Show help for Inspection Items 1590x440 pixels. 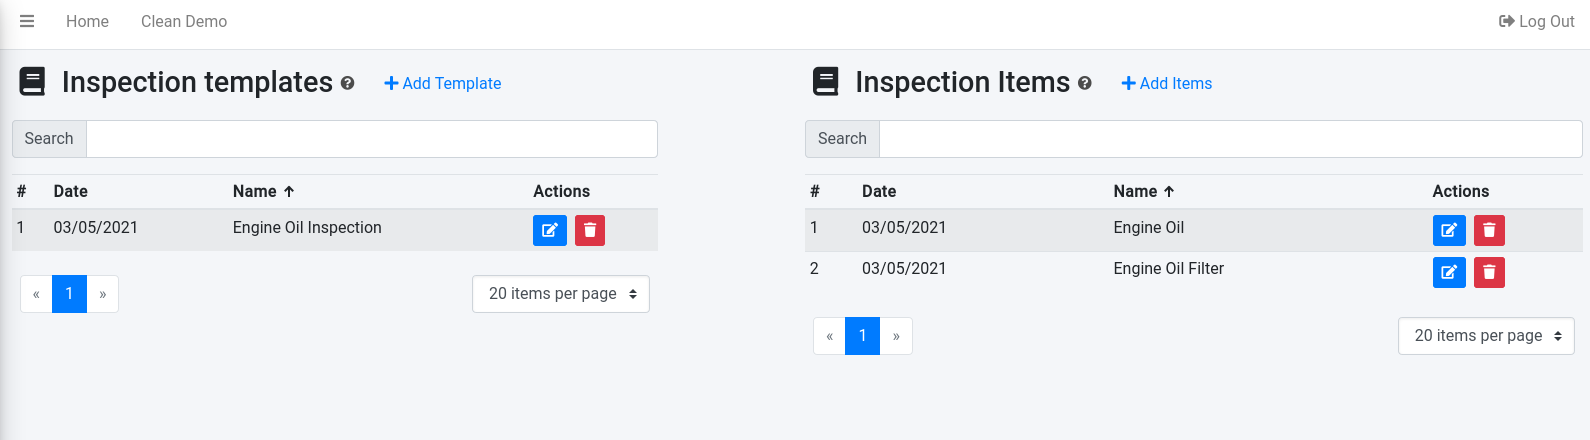tap(1085, 84)
